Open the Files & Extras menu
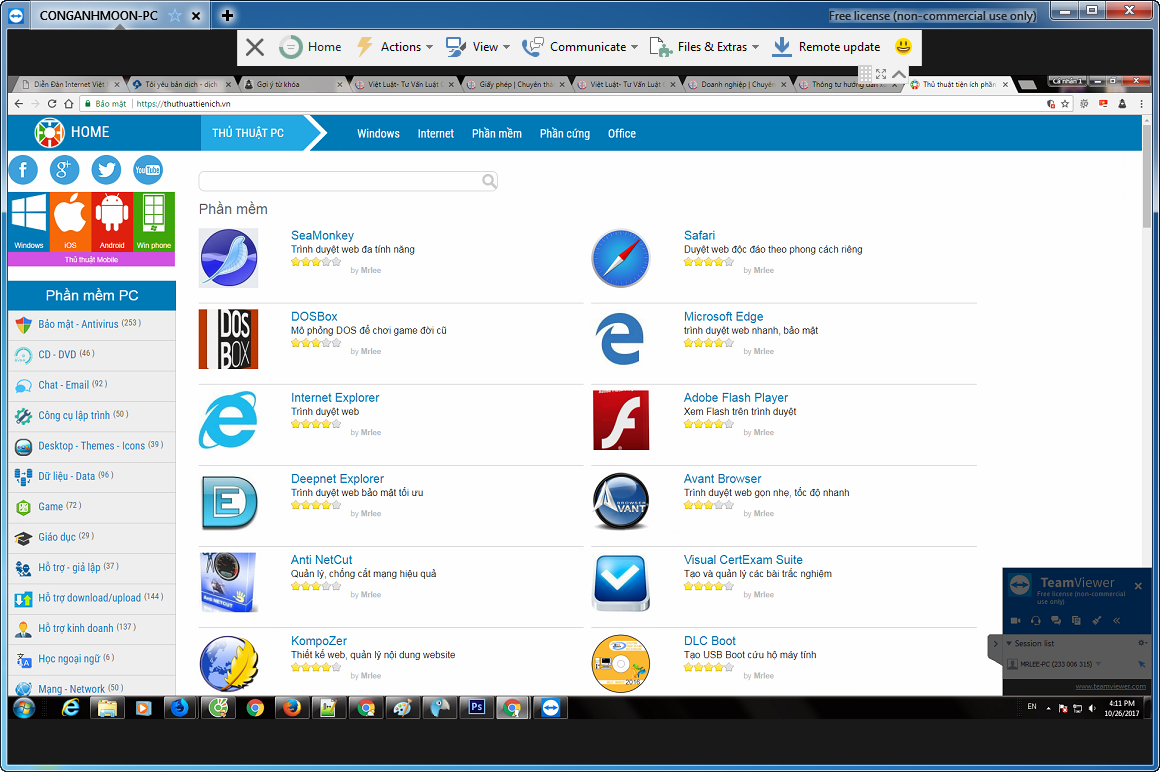The image size is (1160, 772). [704, 47]
